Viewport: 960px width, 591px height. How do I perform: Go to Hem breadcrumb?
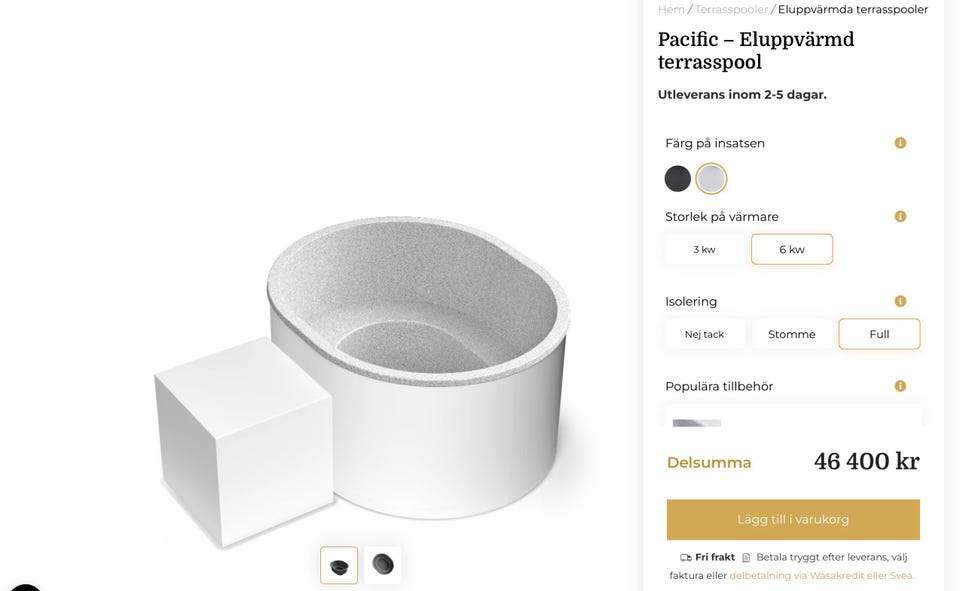click(x=671, y=10)
